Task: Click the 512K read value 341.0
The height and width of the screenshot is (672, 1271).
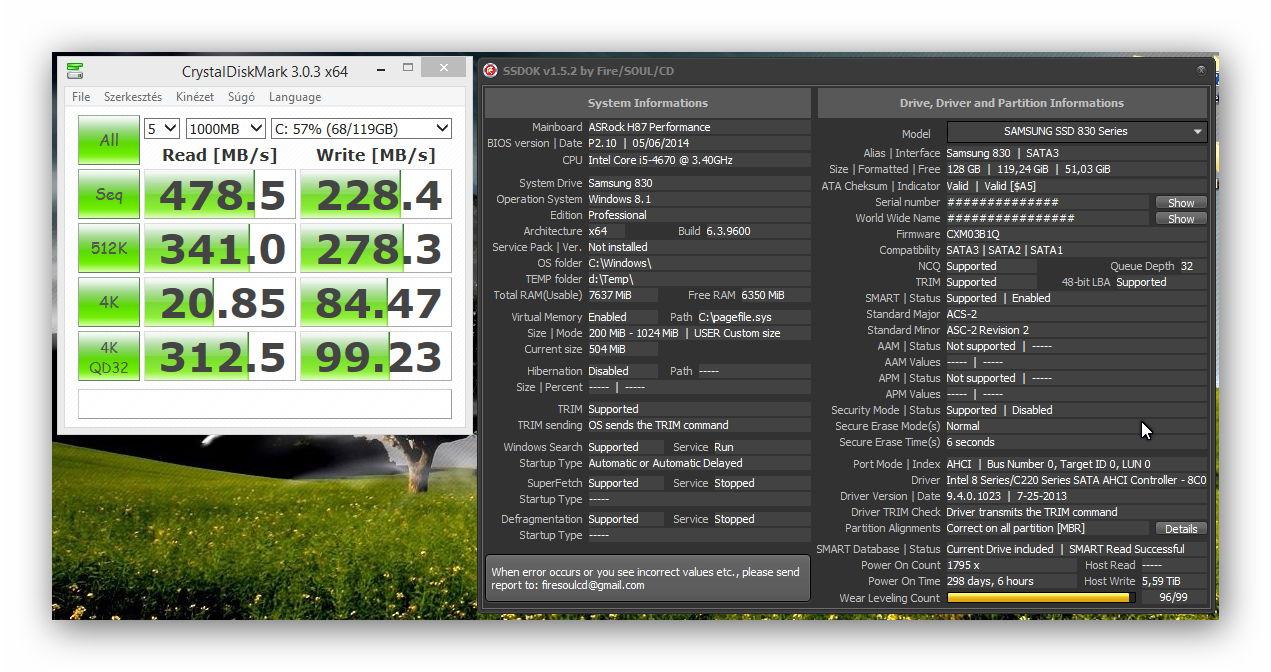Action: point(221,249)
